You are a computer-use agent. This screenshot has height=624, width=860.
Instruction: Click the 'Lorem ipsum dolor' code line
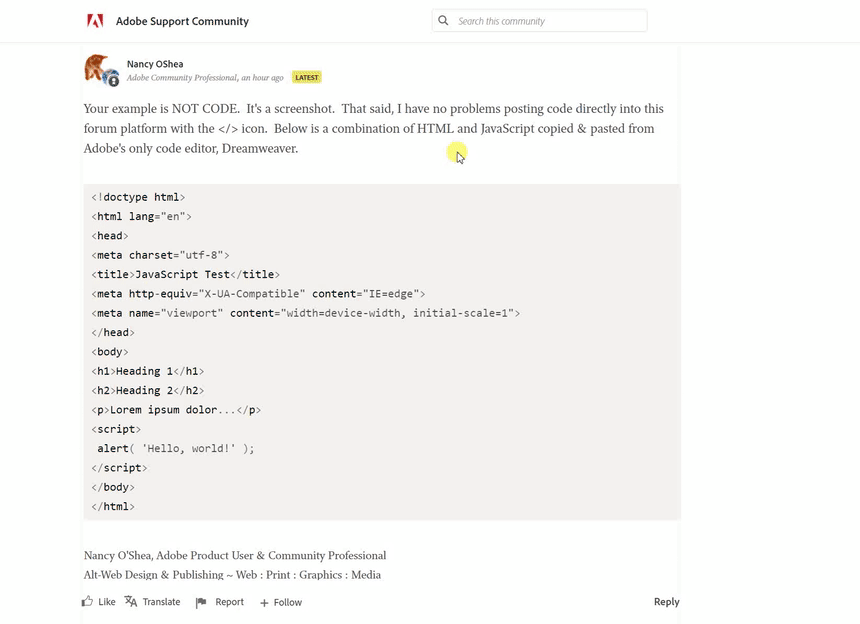coord(176,410)
